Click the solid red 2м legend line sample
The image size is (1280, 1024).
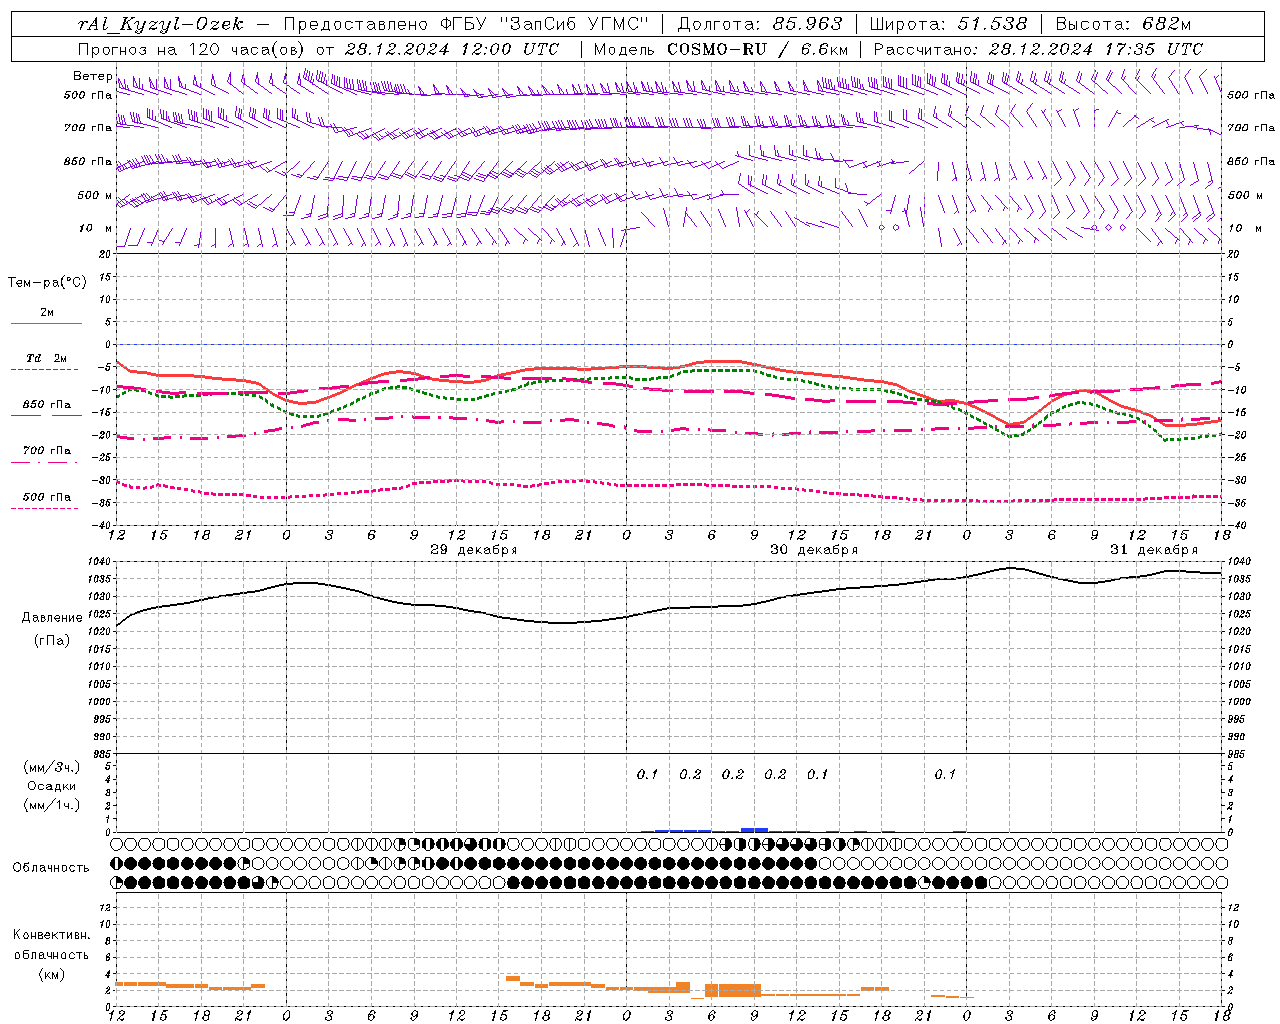46,323
